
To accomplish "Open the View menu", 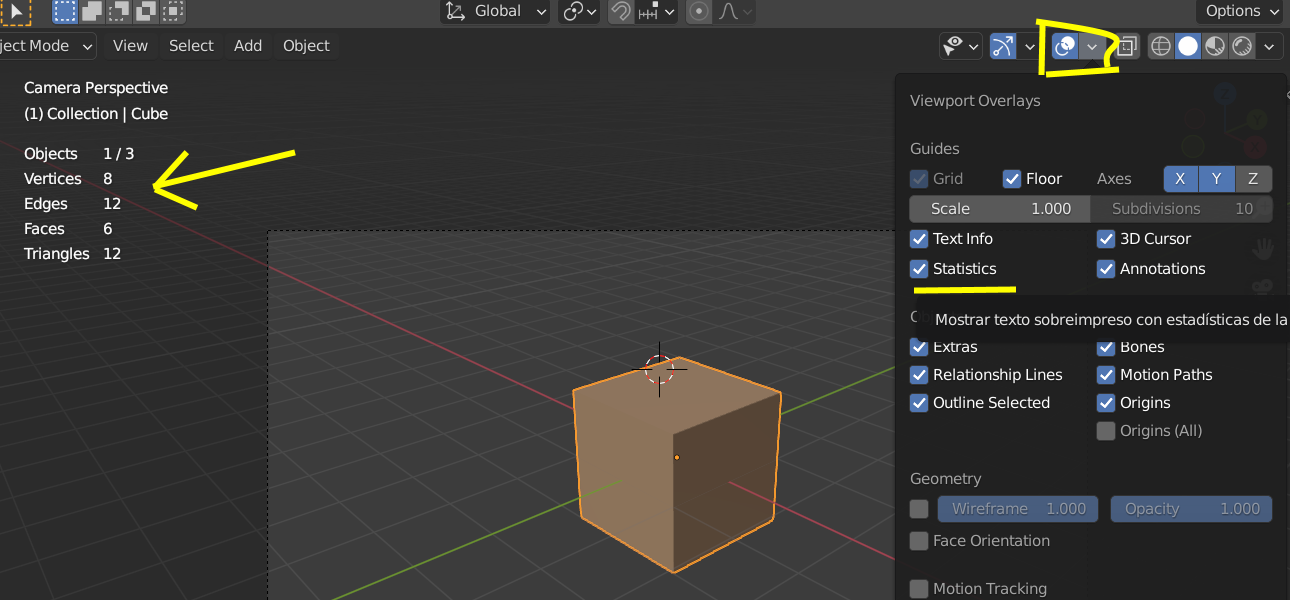I will (x=130, y=45).
